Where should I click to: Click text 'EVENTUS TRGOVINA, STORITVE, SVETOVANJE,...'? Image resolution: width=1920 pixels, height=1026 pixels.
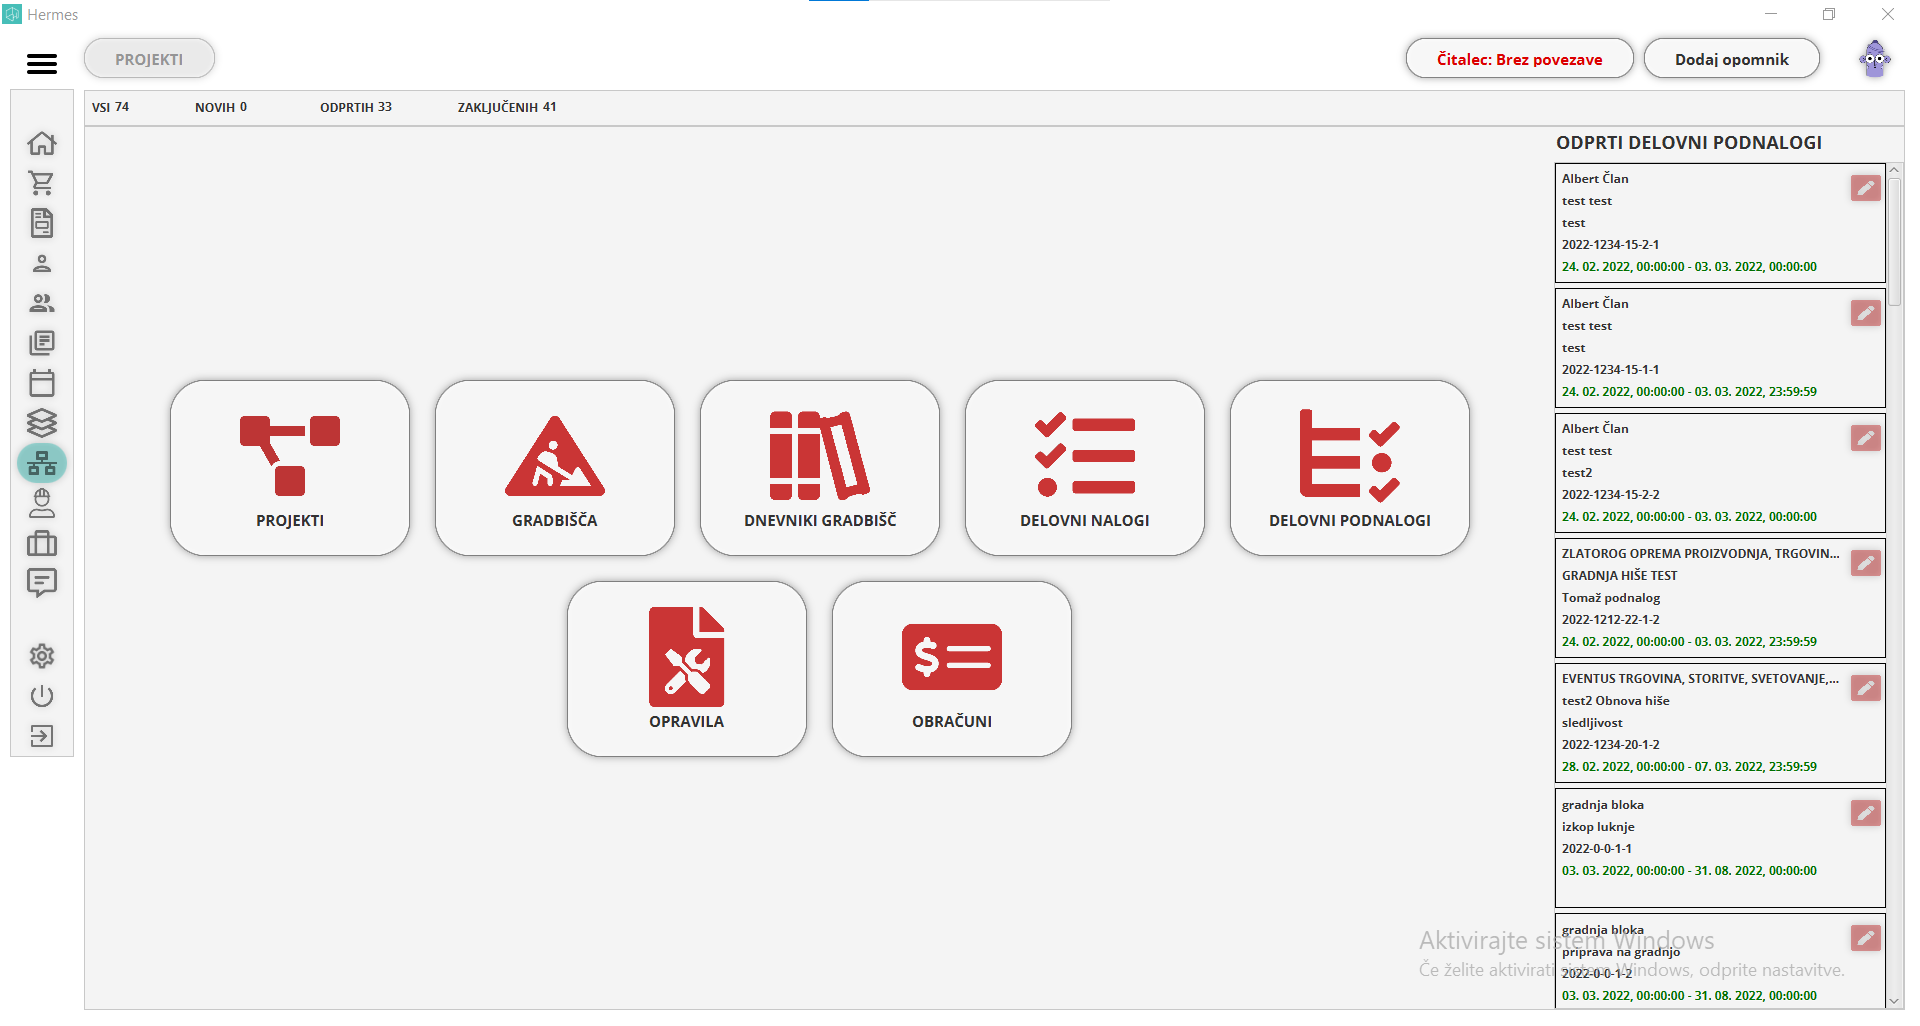(x=1700, y=679)
